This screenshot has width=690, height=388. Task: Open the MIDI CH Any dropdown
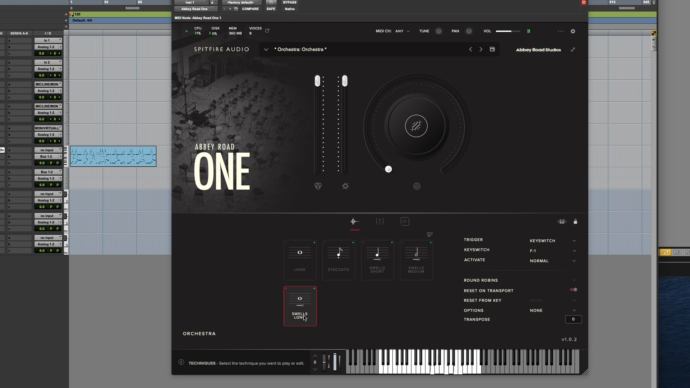(x=402, y=31)
